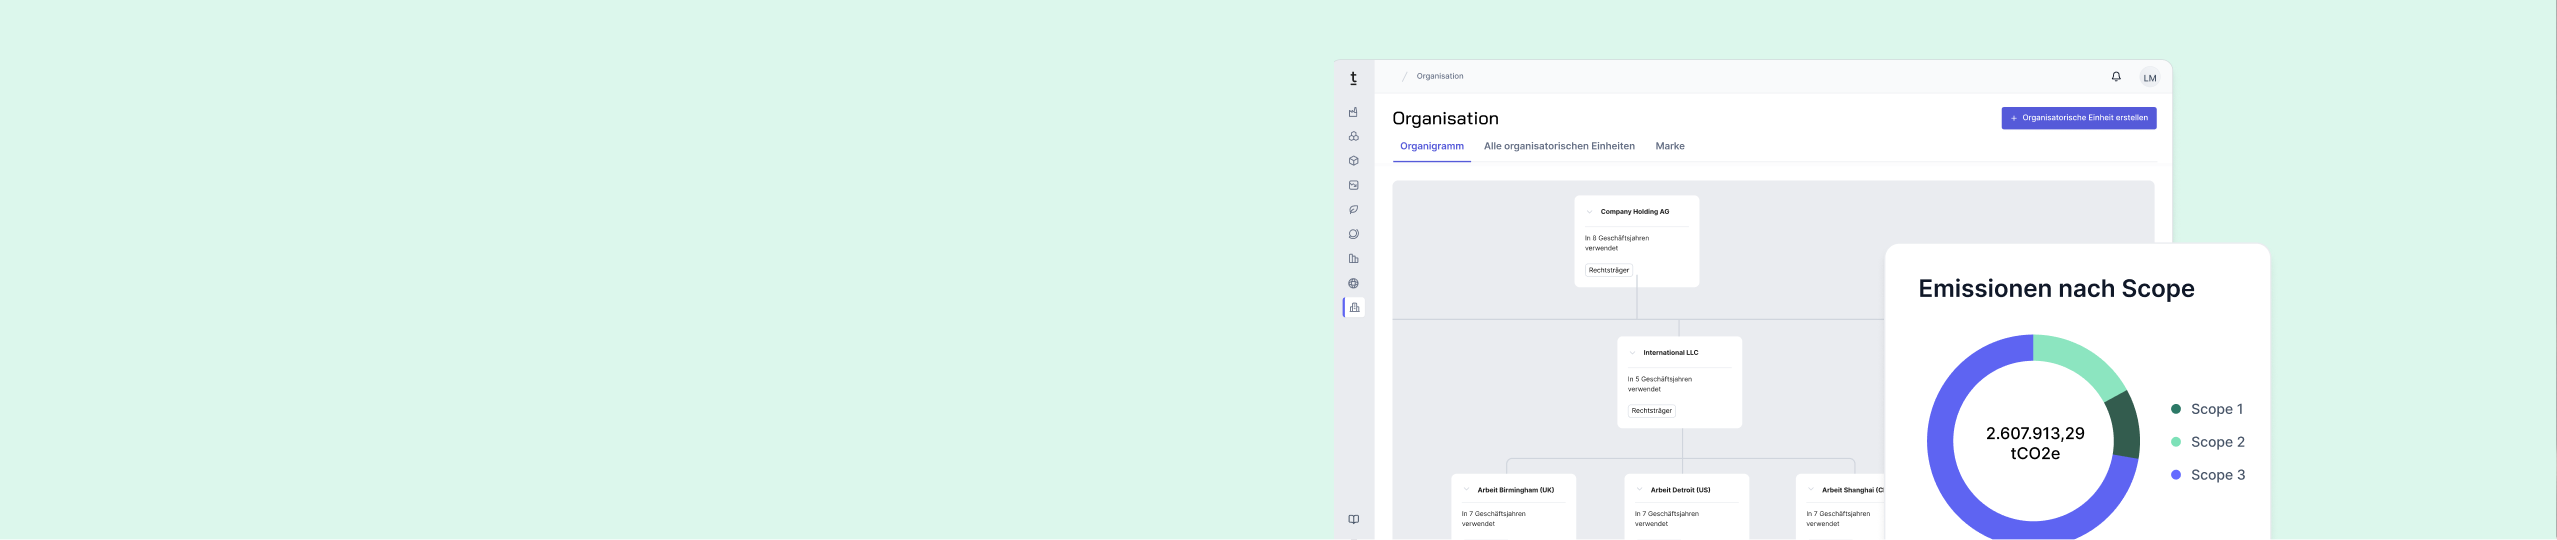Image resolution: width=2557 pixels, height=540 pixels.
Task: Collapse the International LLC card
Action: point(1633,353)
